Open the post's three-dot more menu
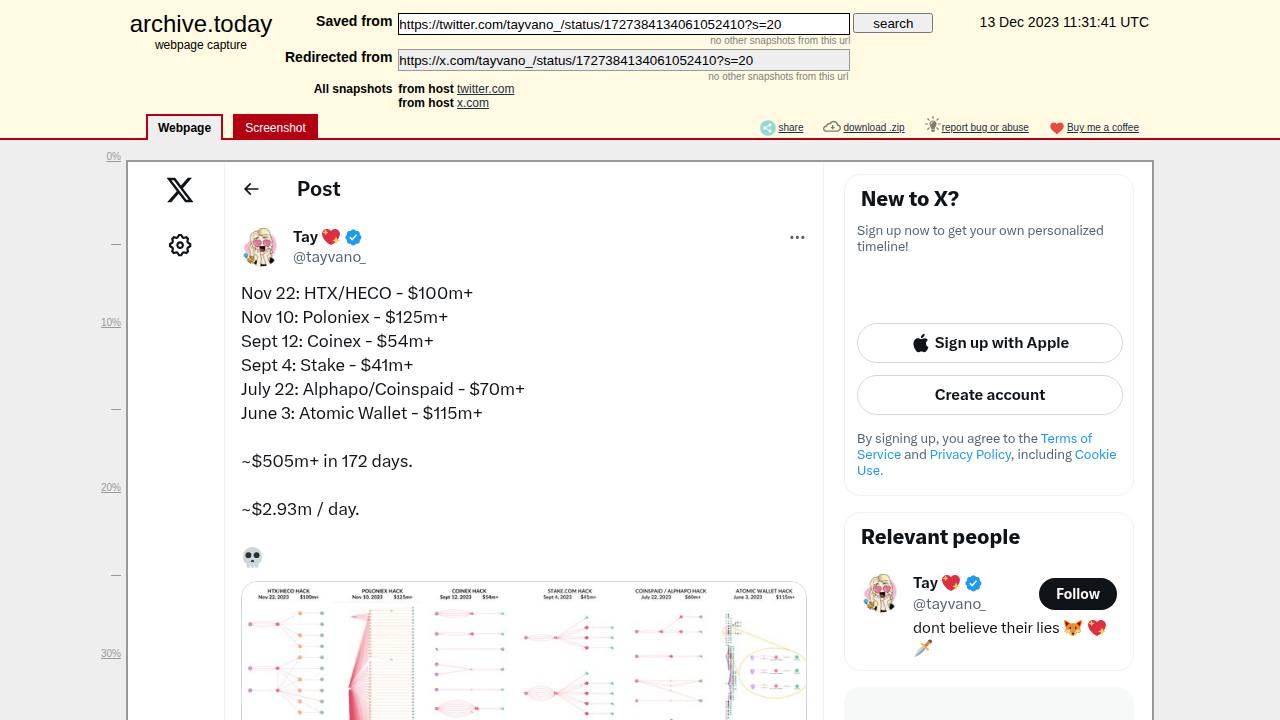The width and height of the screenshot is (1280, 720). coord(797,237)
